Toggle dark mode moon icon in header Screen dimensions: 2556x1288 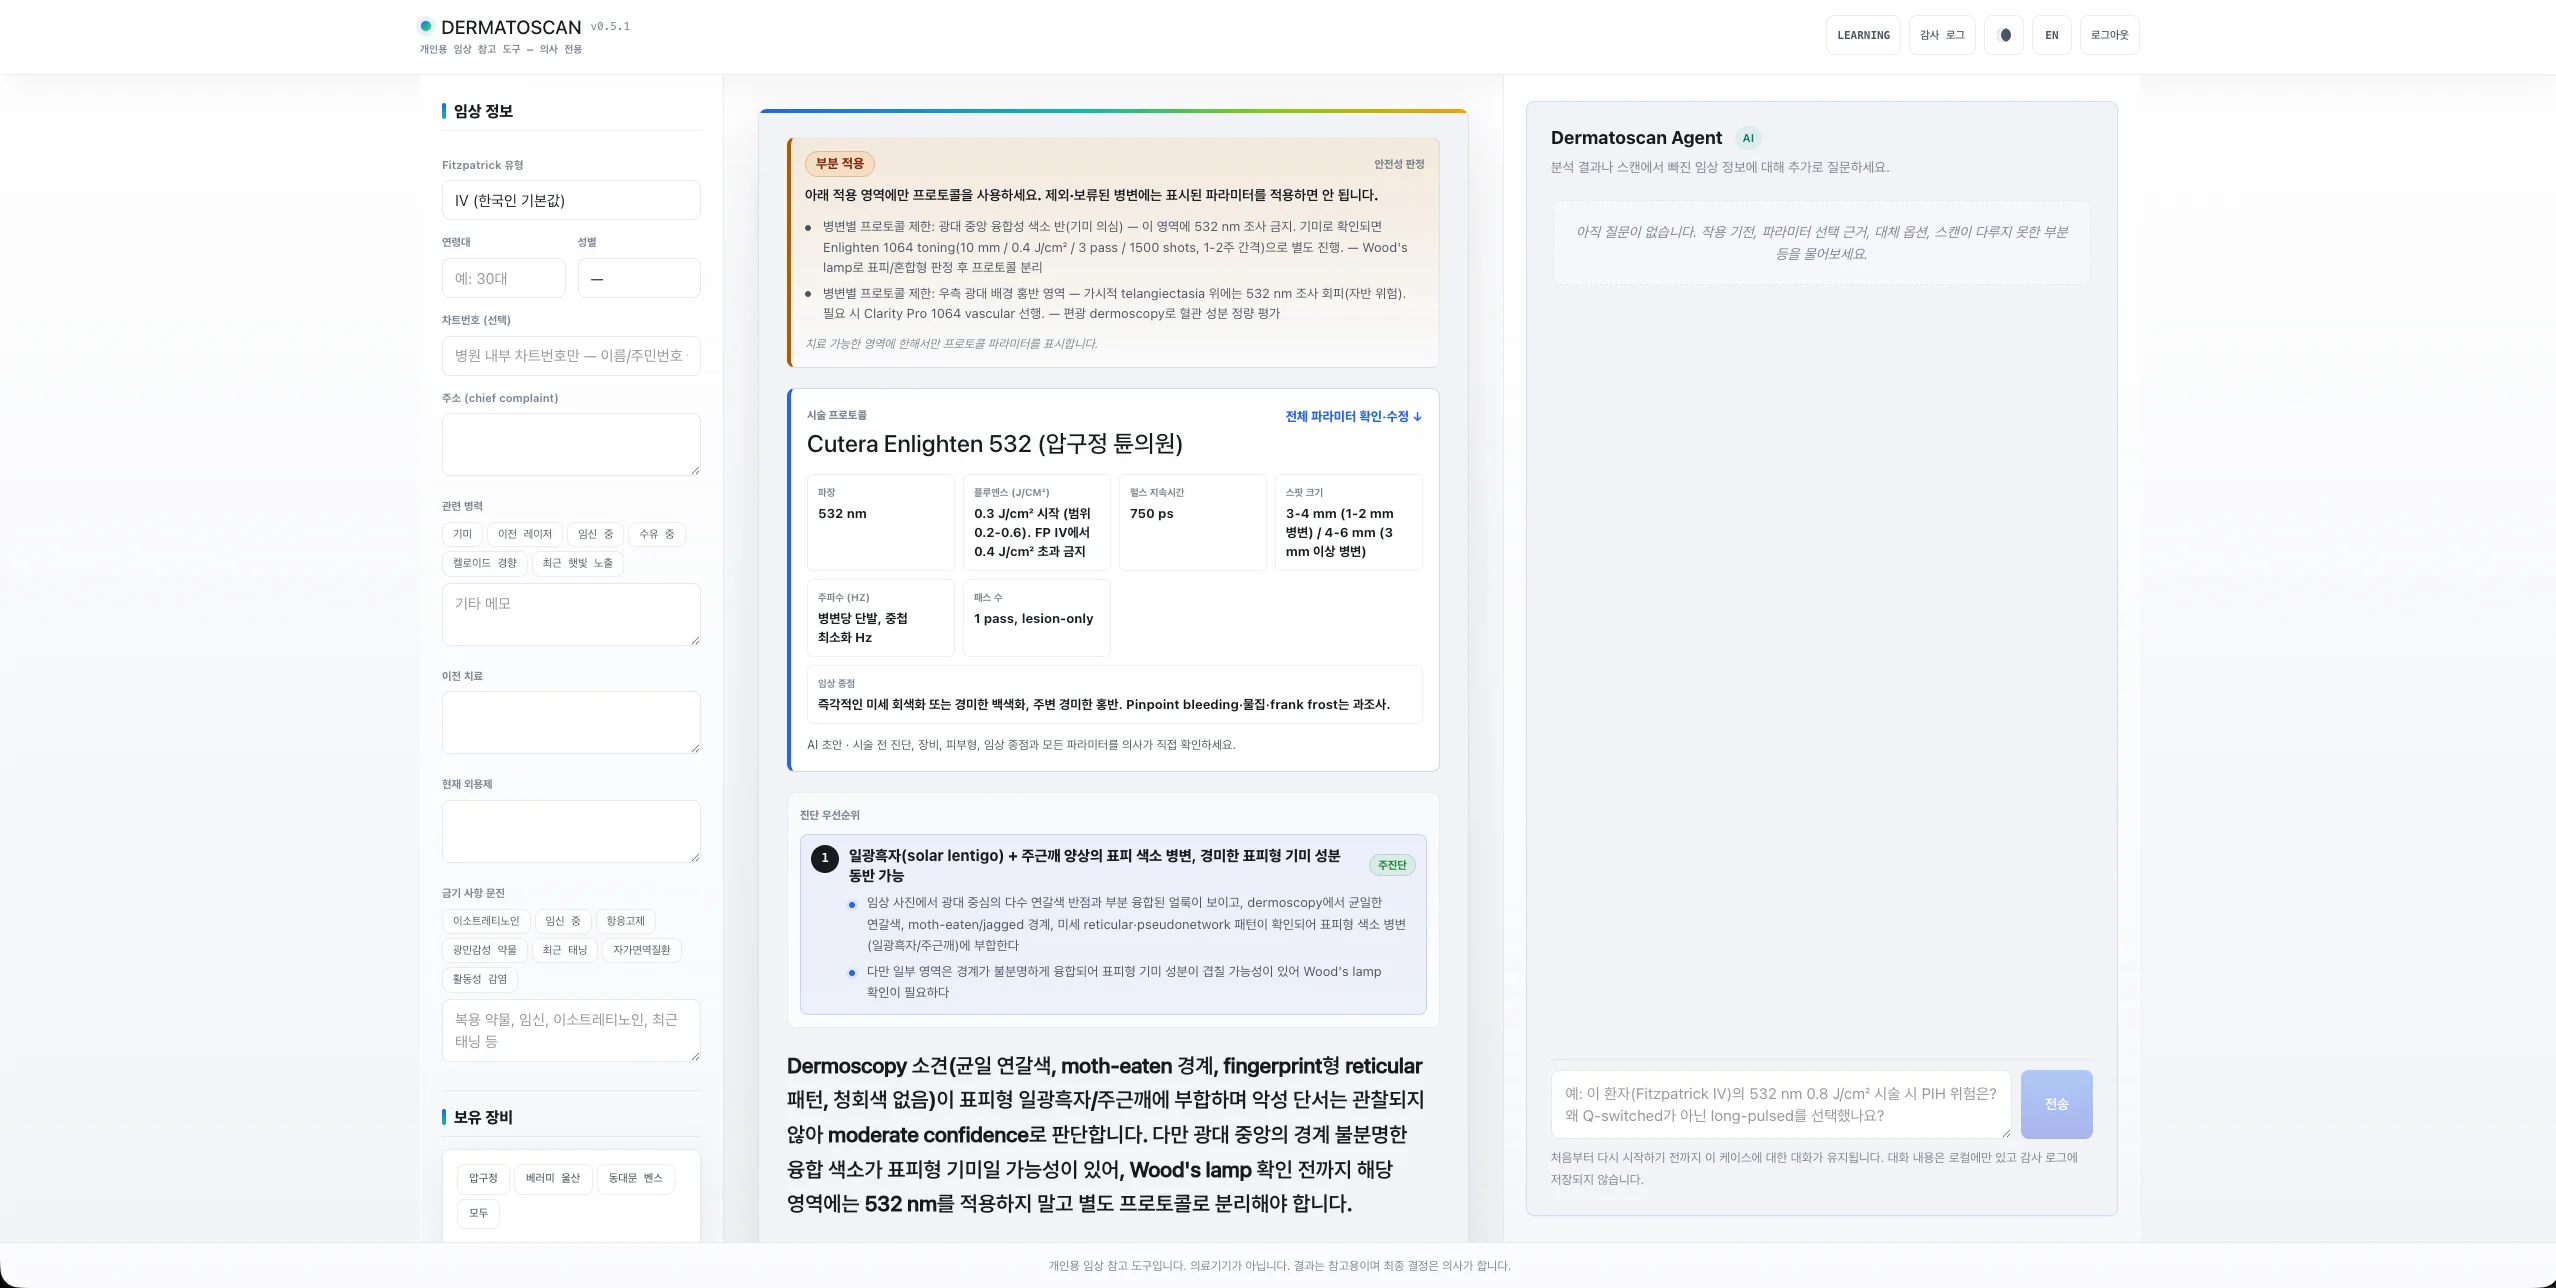tap(2003, 35)
